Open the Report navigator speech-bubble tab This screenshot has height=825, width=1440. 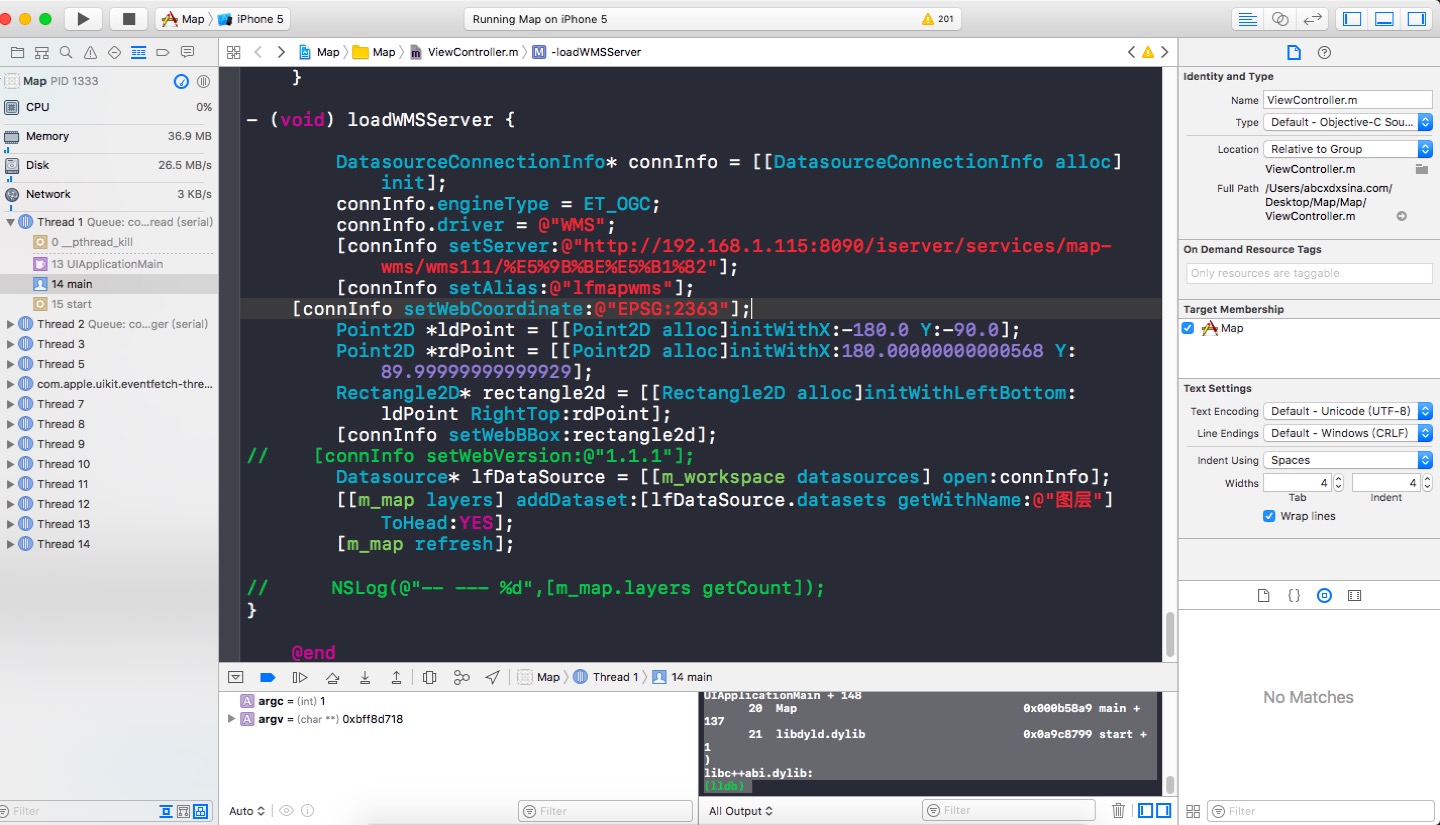point(187,52)
